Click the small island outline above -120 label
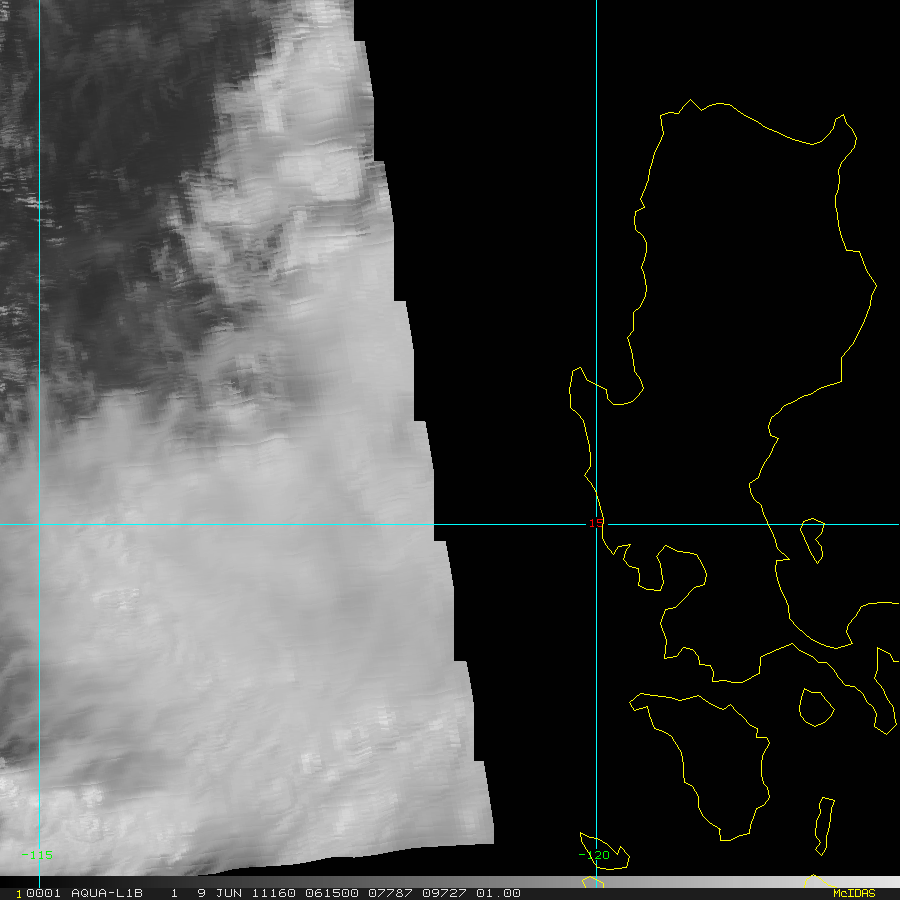This screenshot has height=900, width=900. (x=603, y=848)
